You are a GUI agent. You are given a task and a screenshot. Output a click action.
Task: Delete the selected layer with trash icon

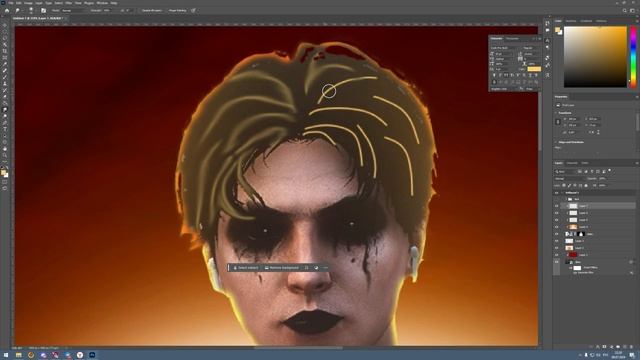[x=631, y=347]
